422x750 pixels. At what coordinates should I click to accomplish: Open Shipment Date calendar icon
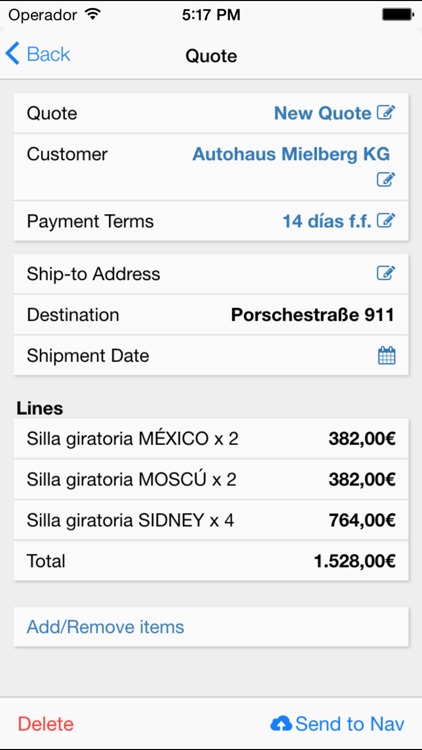tap(387, 355)
